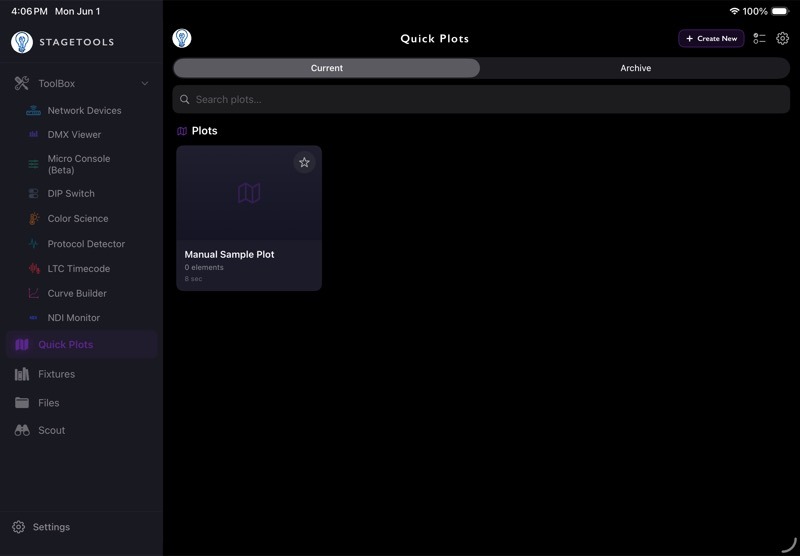
Task: Click the Create New button
Action: tap(711, 38)
